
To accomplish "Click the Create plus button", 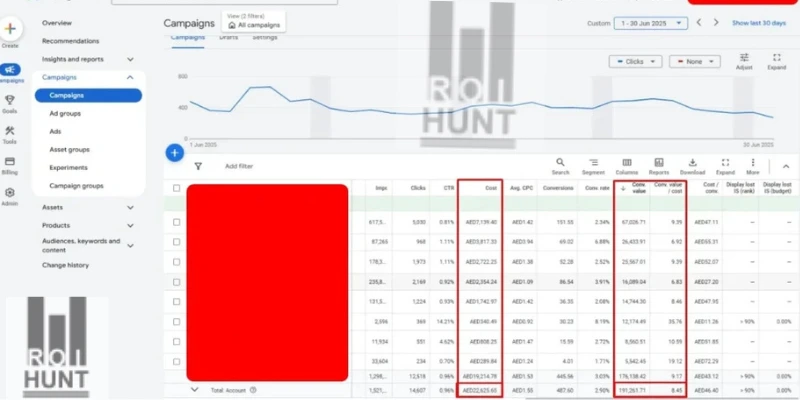I will click(10, 29).
